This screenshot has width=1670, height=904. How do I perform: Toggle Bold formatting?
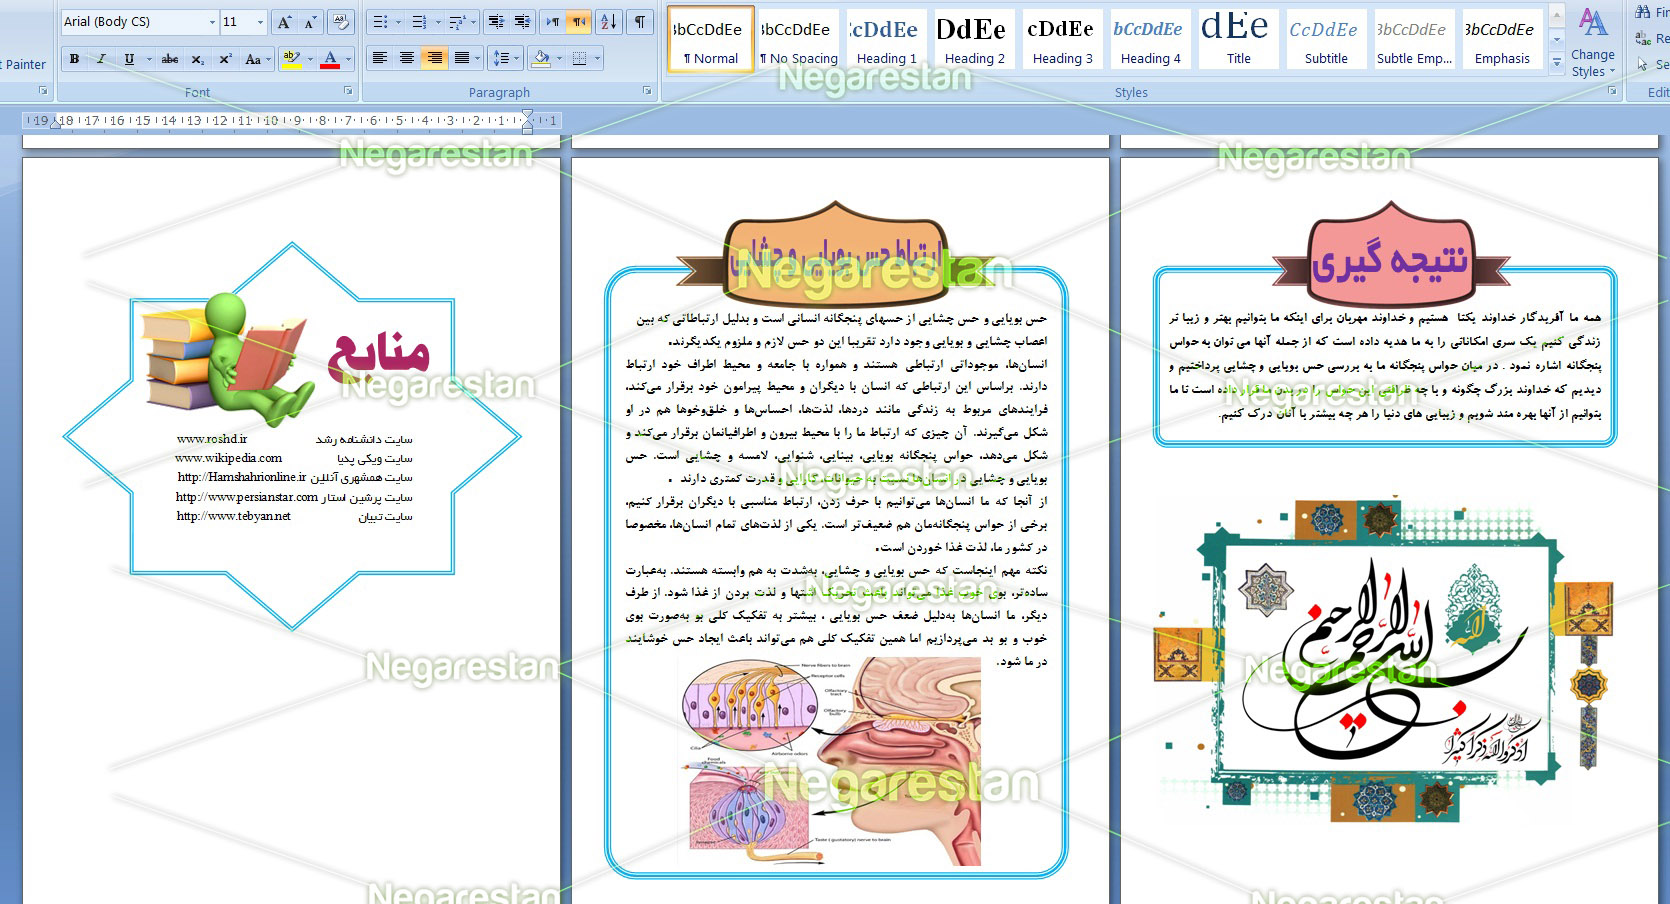74,59
